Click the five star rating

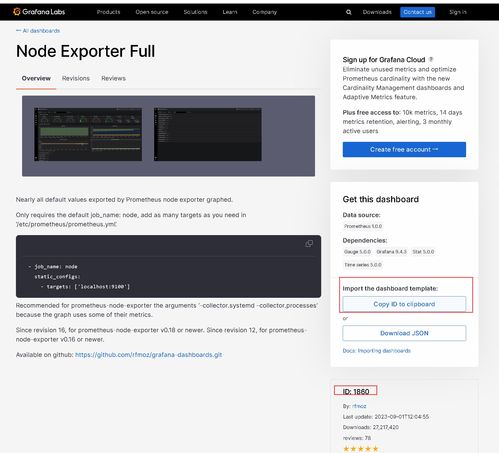361,449
